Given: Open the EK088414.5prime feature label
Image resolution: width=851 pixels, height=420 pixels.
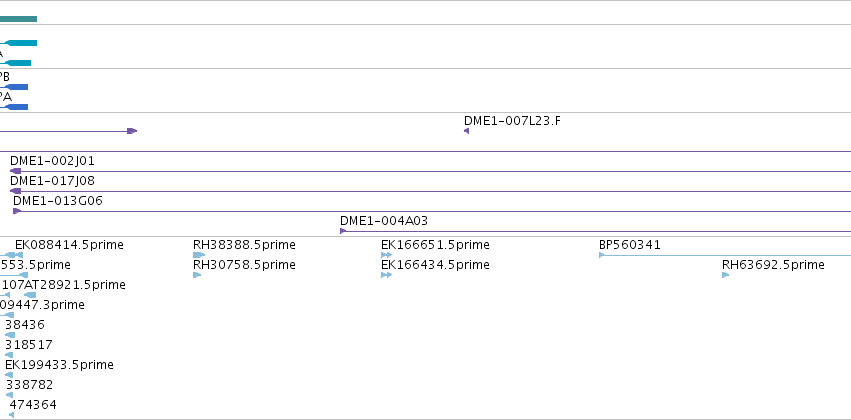Looking at the screenshot, I should [x=69, y=245].
